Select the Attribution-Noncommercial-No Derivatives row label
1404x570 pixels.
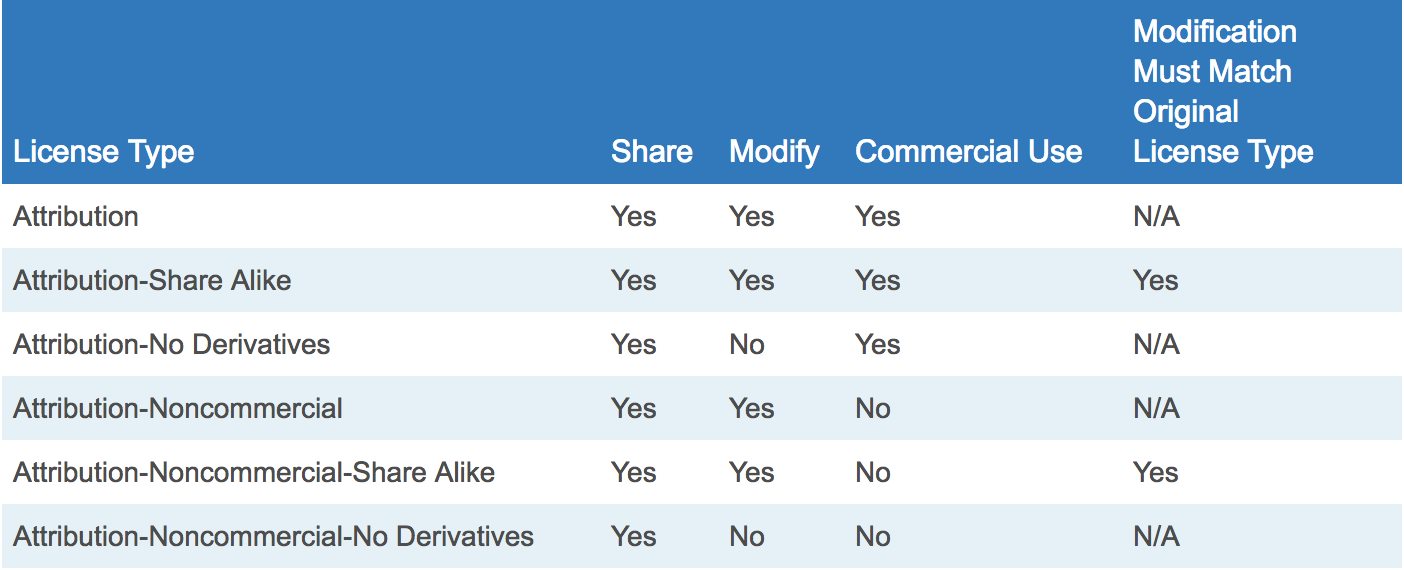point(273,536)
